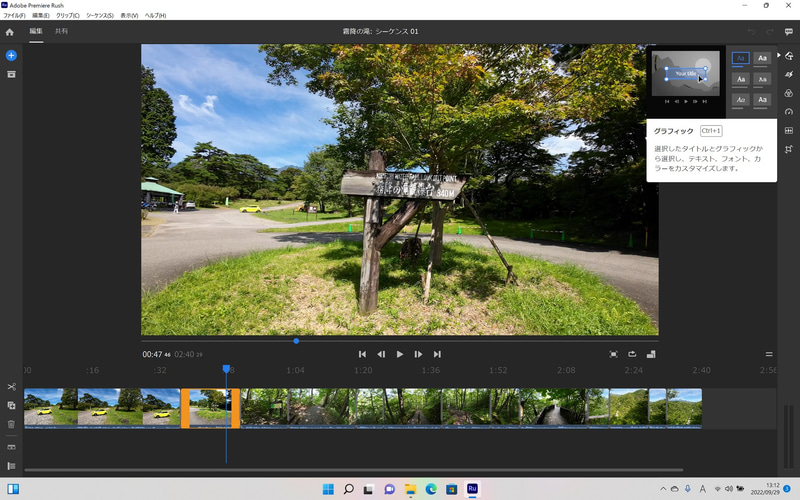Open the Crop and Rotate panel

[x=789, y=149]
